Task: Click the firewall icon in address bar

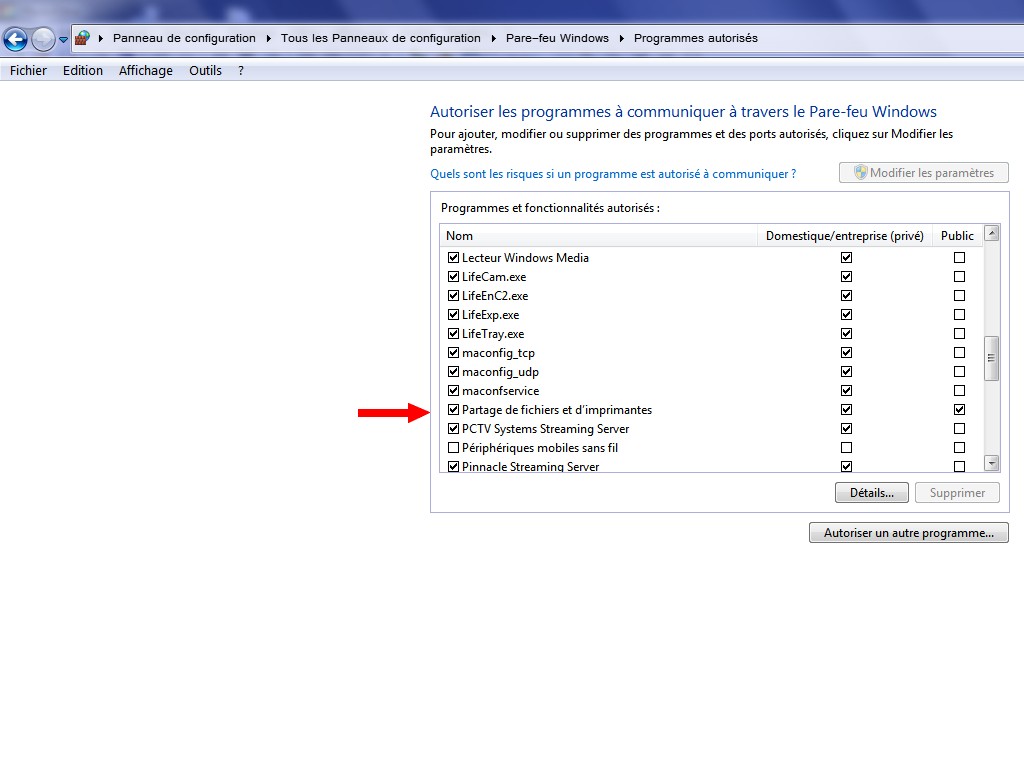Action: coord(83,38)
